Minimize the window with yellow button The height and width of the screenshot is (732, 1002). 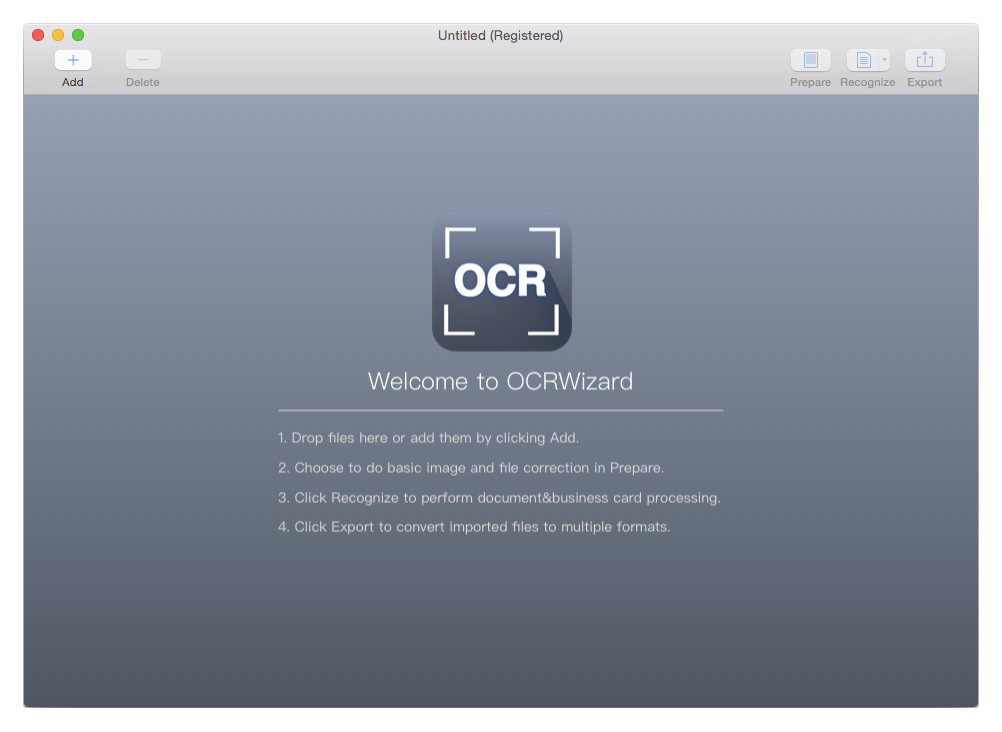tap(58, 35)
